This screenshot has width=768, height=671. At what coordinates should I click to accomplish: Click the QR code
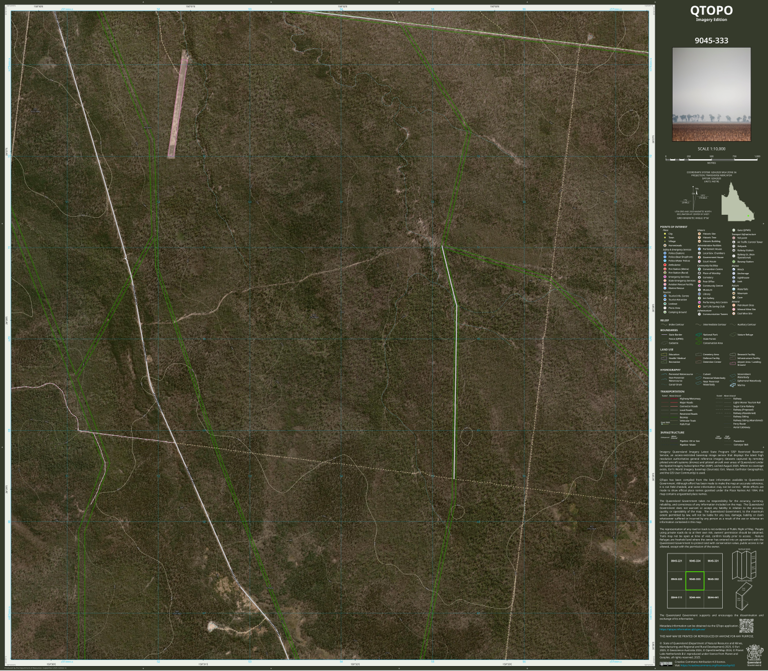tap(746, 625)
